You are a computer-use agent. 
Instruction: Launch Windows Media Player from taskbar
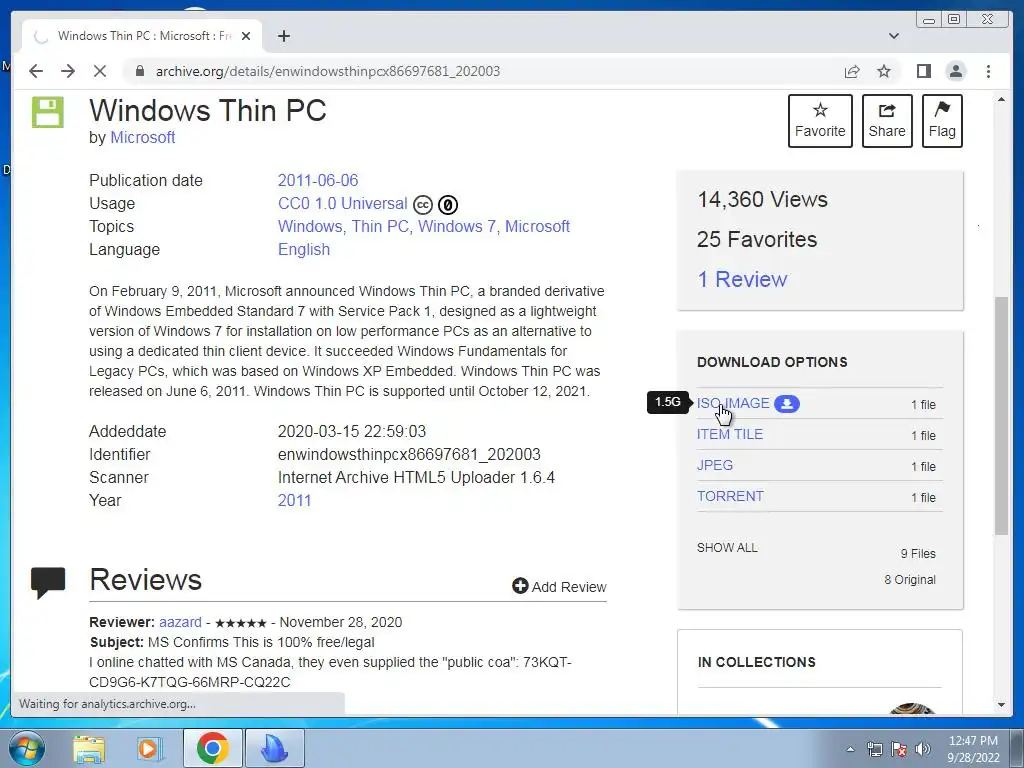click(150, 748)
